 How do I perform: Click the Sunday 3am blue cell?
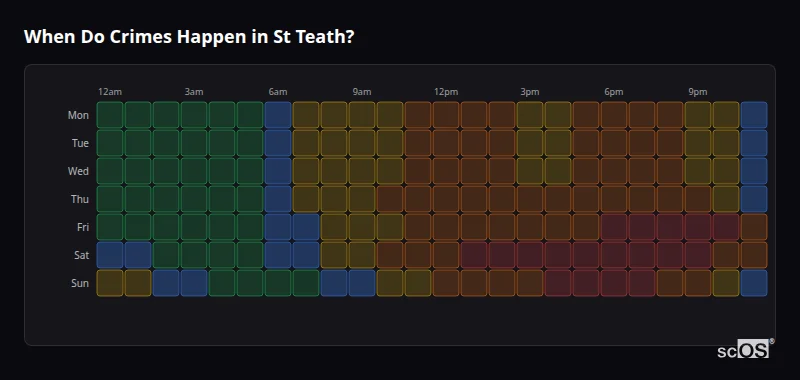coord(194,283)
